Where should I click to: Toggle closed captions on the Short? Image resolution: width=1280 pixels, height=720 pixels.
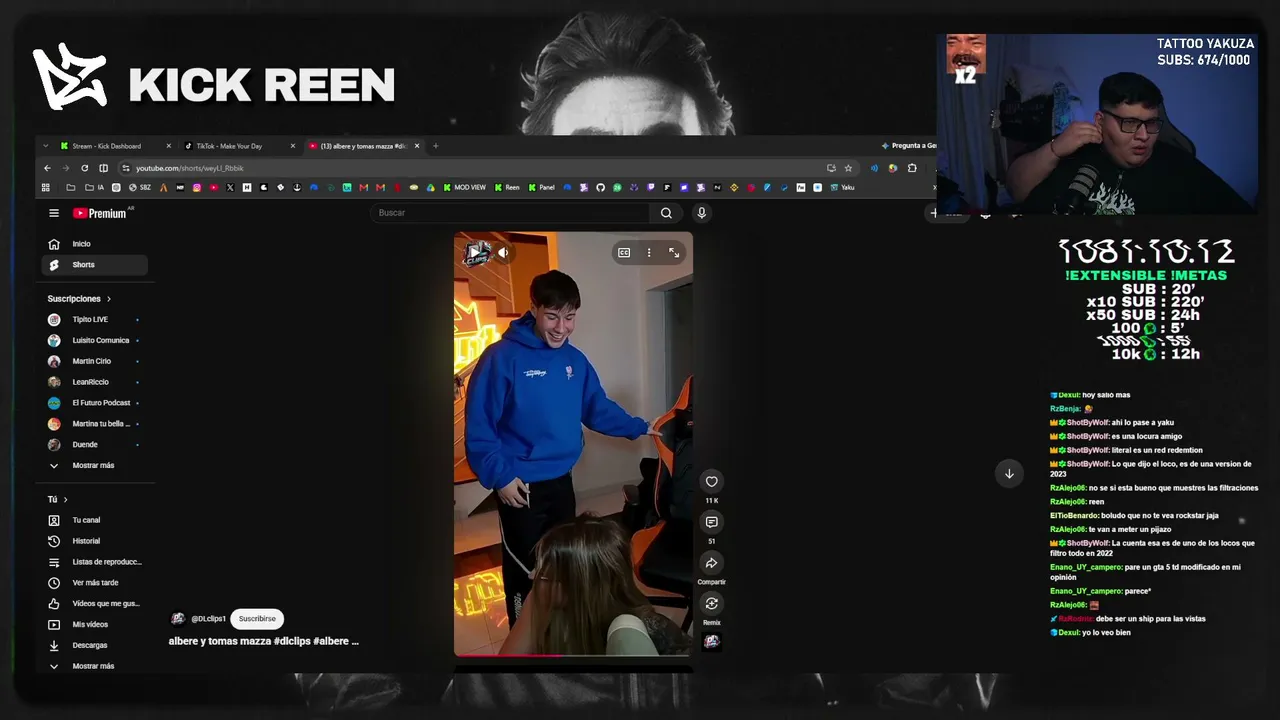point(624,253)
